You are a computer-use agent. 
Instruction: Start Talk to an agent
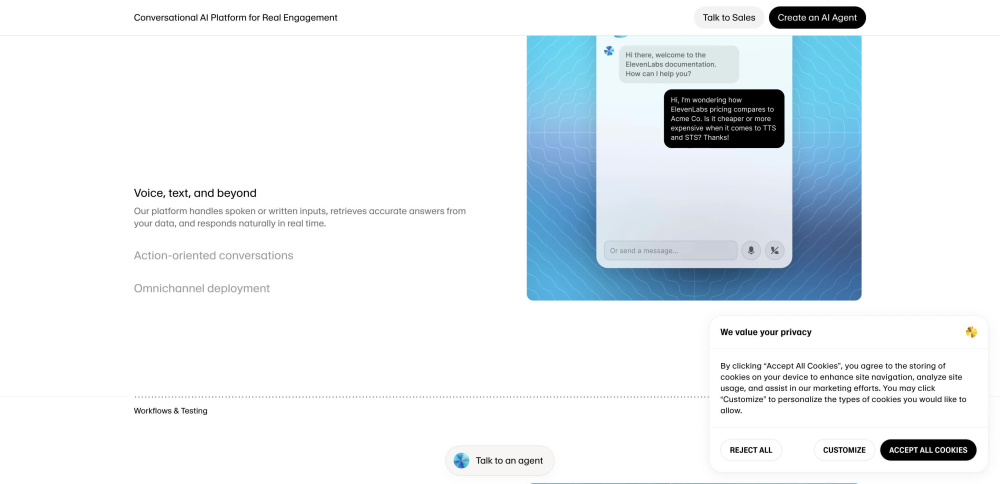[x=499, y=460]
